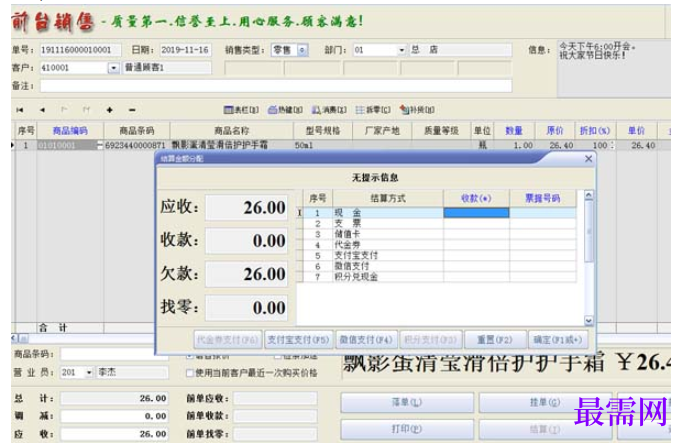Click scroll-down arrow of payment list
Image resolution: width=686 pixels, height=443 pixels.
pyautogui.click(x=589, y=321)
